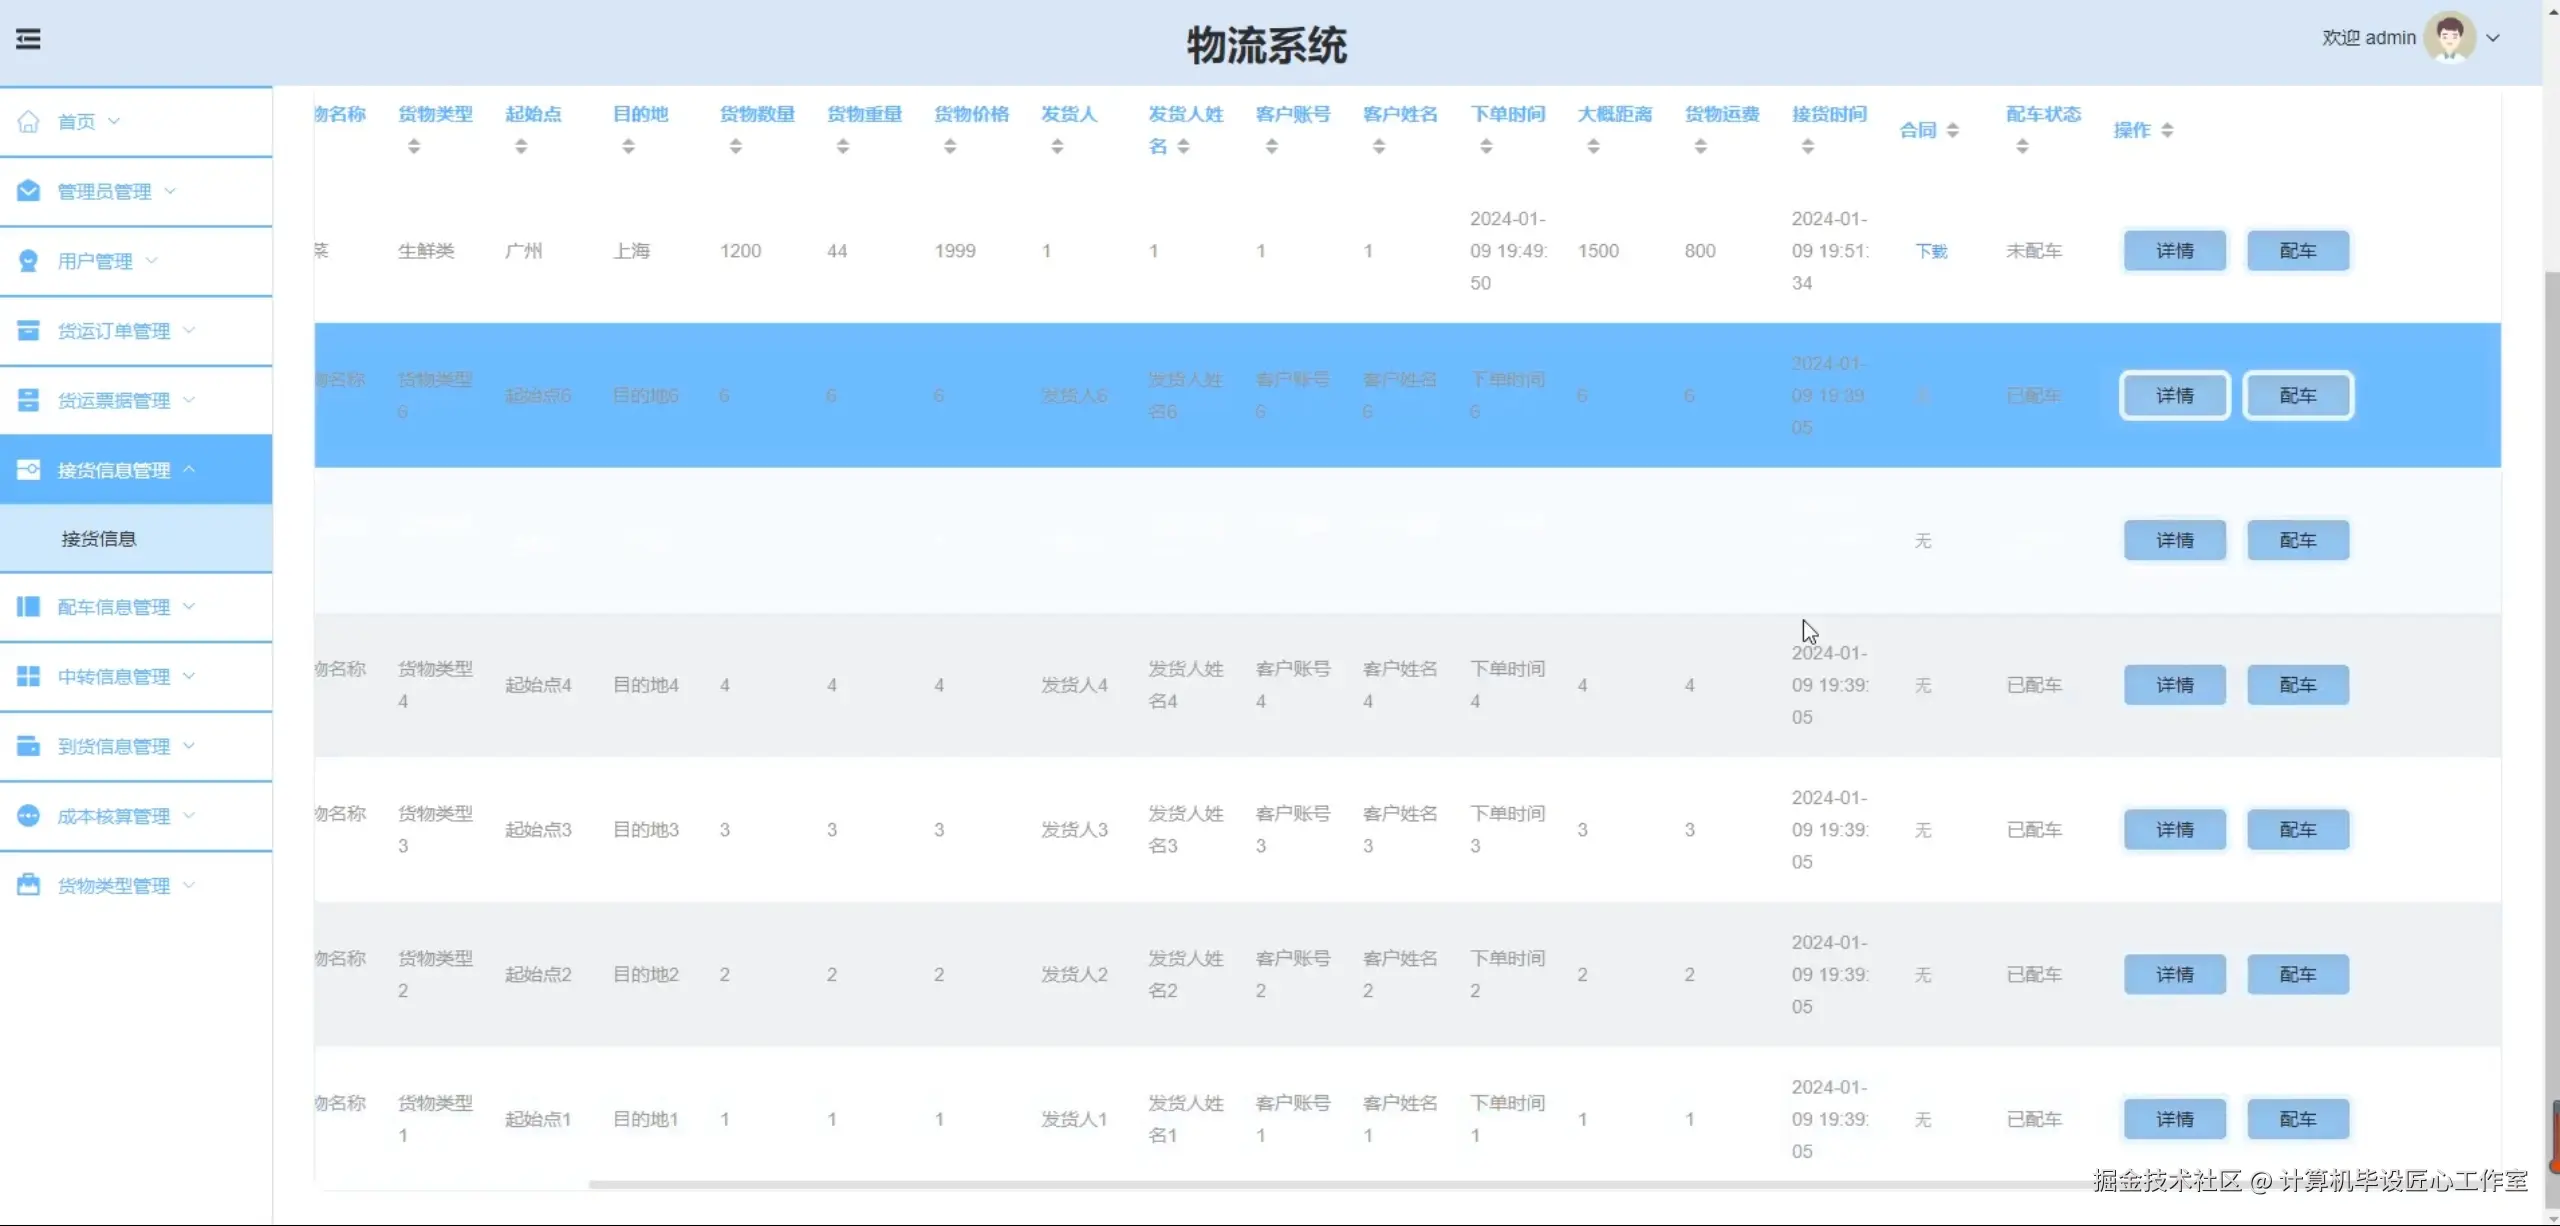Screen dimensions: 2560x1226
Task: Click the user icon beside 用户管理
Action: click(28, 261)
